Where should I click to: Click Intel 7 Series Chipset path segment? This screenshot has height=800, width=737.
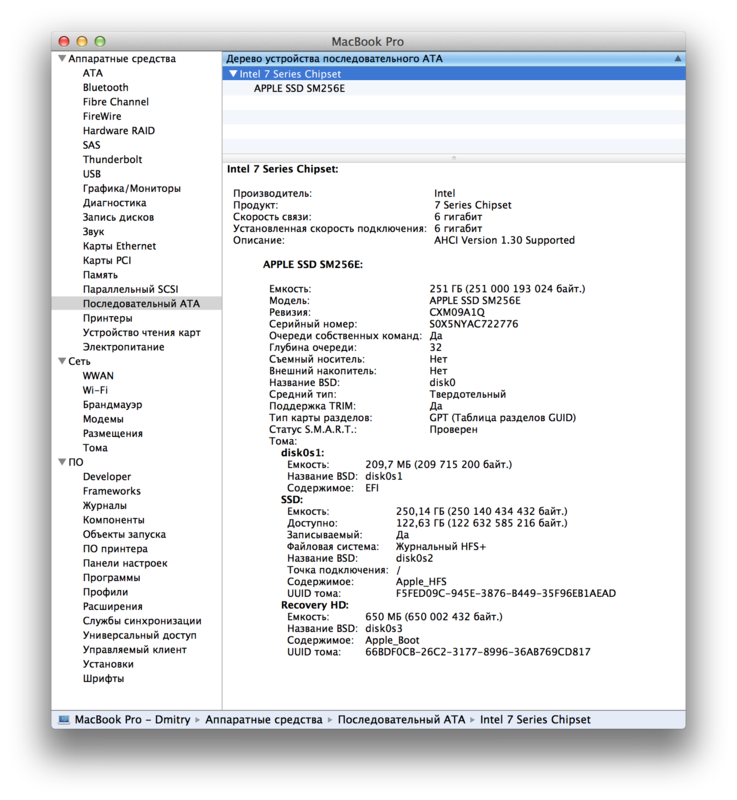[x=535, y=719]
